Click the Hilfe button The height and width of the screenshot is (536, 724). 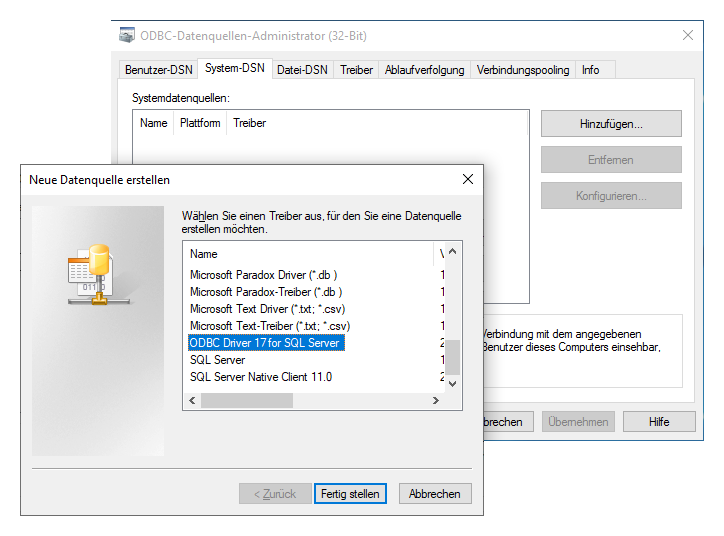(x=659, y=422)
